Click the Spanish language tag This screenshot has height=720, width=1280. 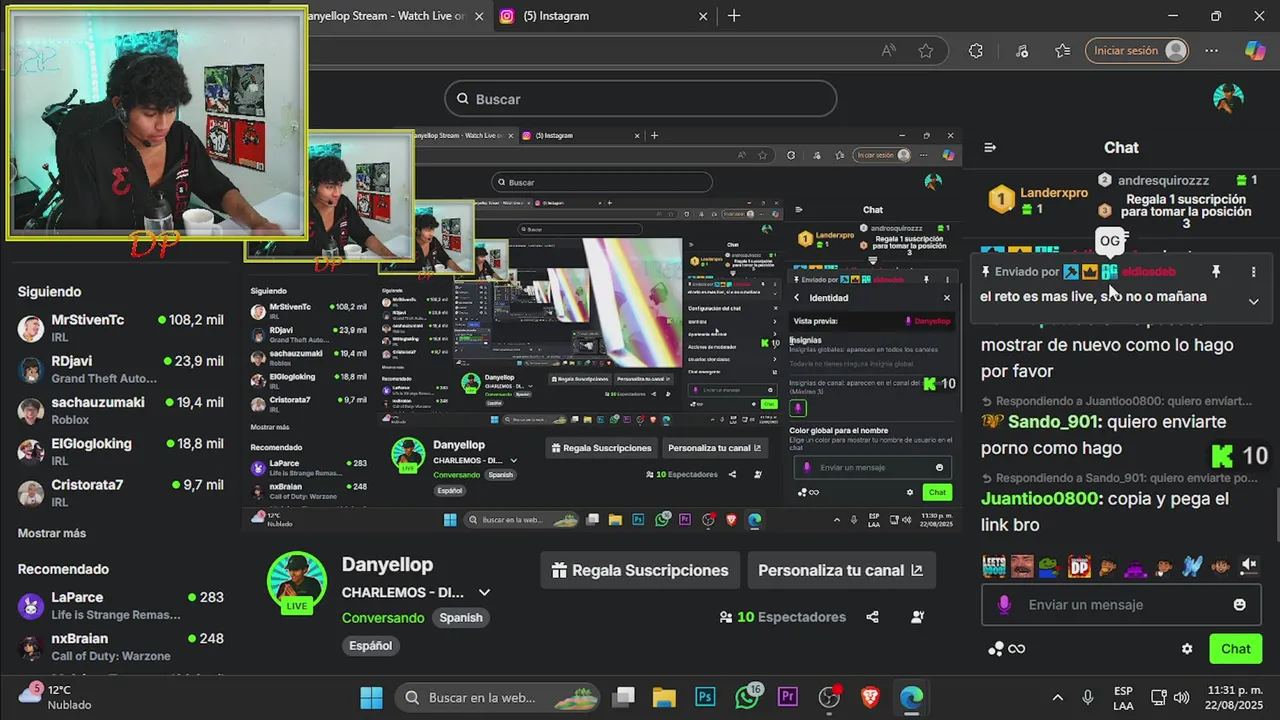(461, 618)
